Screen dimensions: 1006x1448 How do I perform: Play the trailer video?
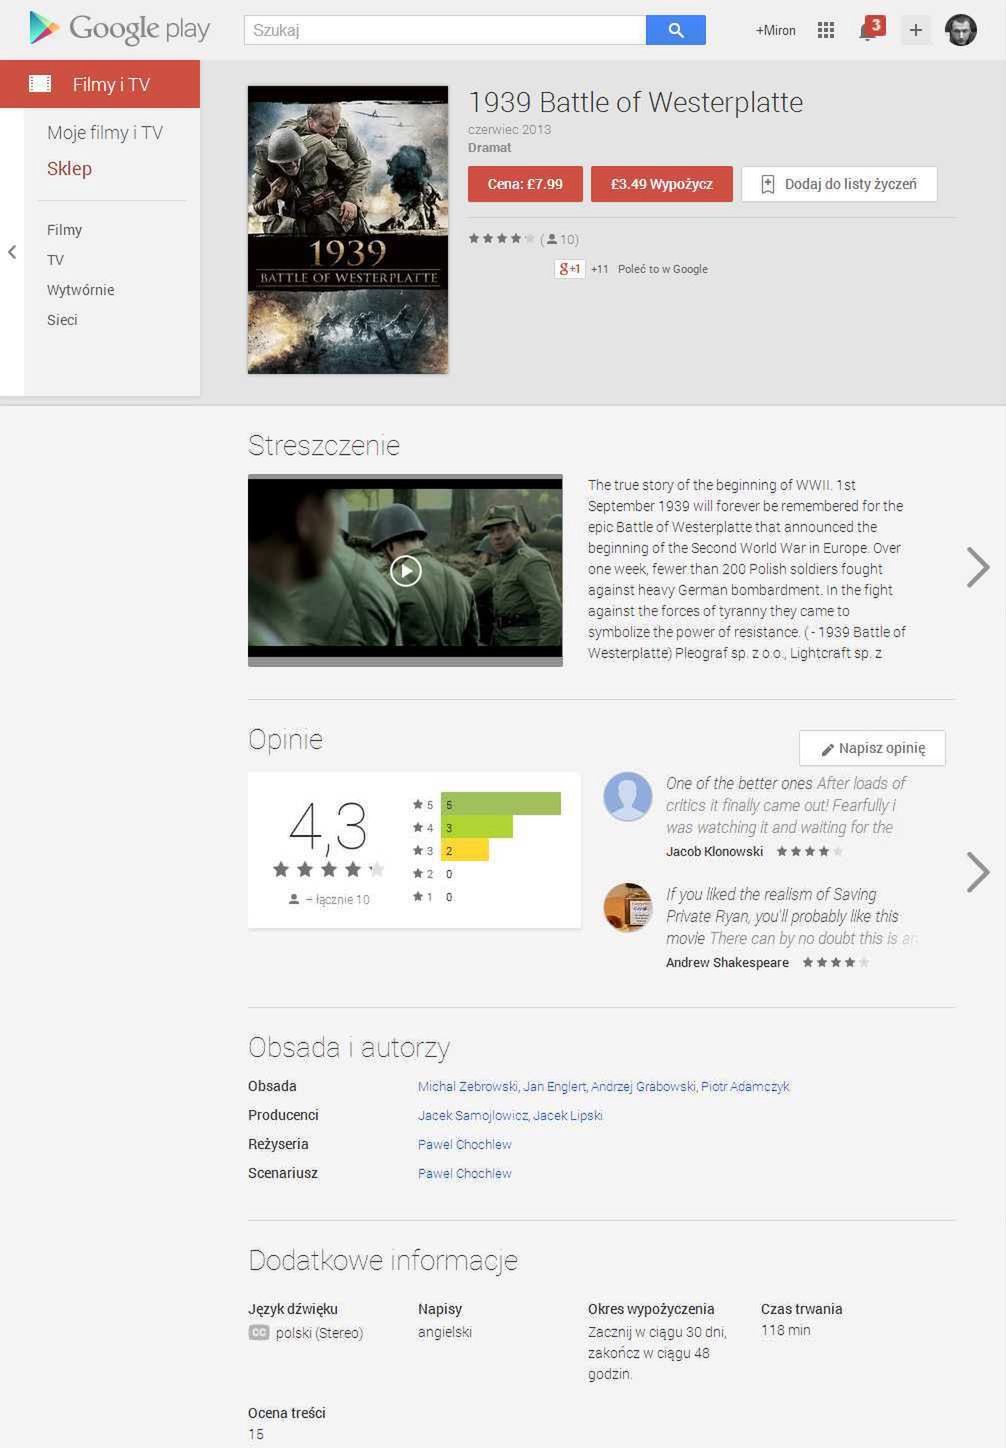coord(405,571)
